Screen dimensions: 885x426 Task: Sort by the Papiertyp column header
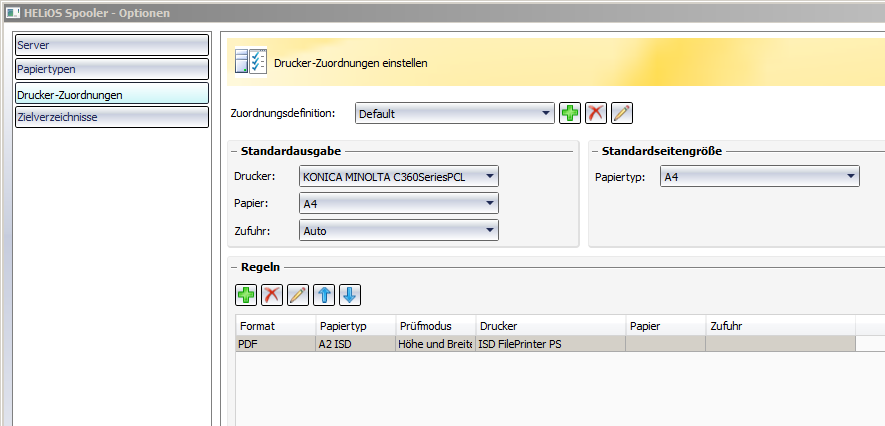click(356, 326)
